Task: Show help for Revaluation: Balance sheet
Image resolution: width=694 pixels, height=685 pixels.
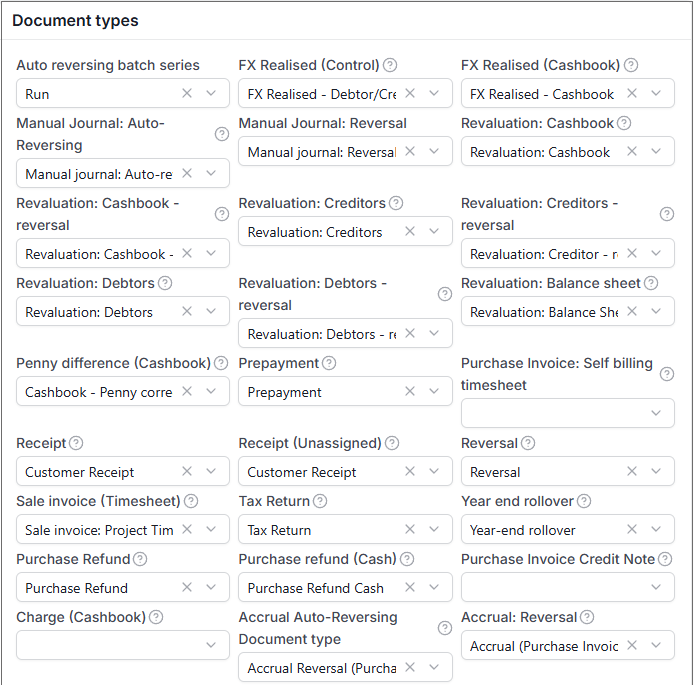Action: pyautogui.click(x=651, y=283)
